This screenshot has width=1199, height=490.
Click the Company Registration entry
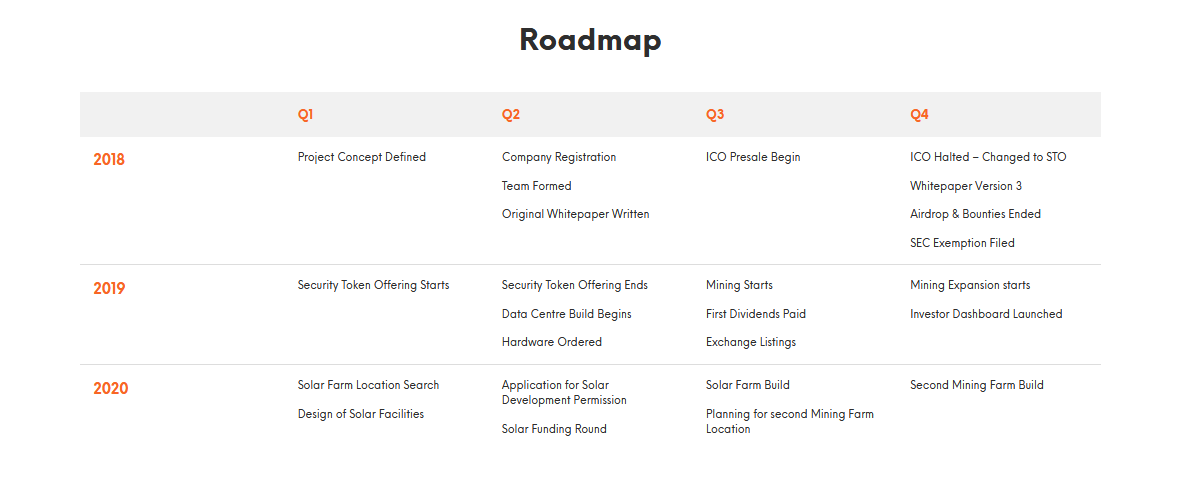pos(559,157)
